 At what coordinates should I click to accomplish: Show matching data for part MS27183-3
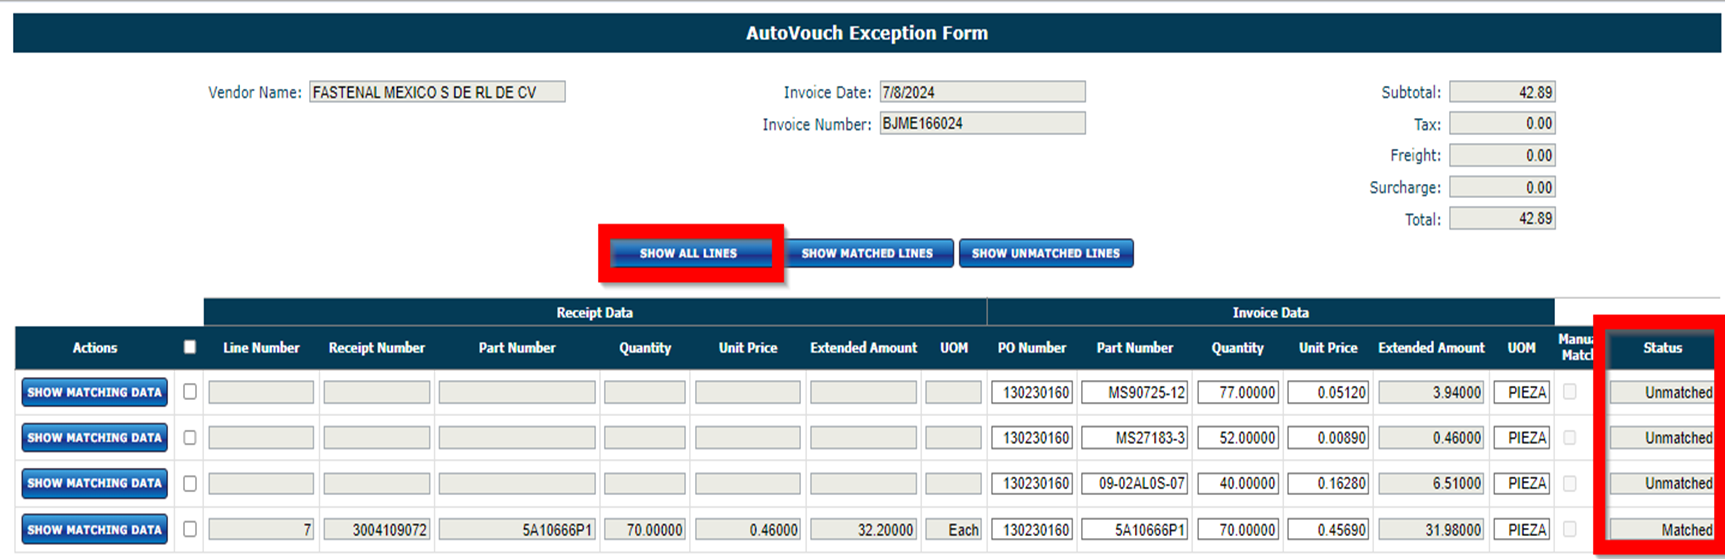point(94,438)
